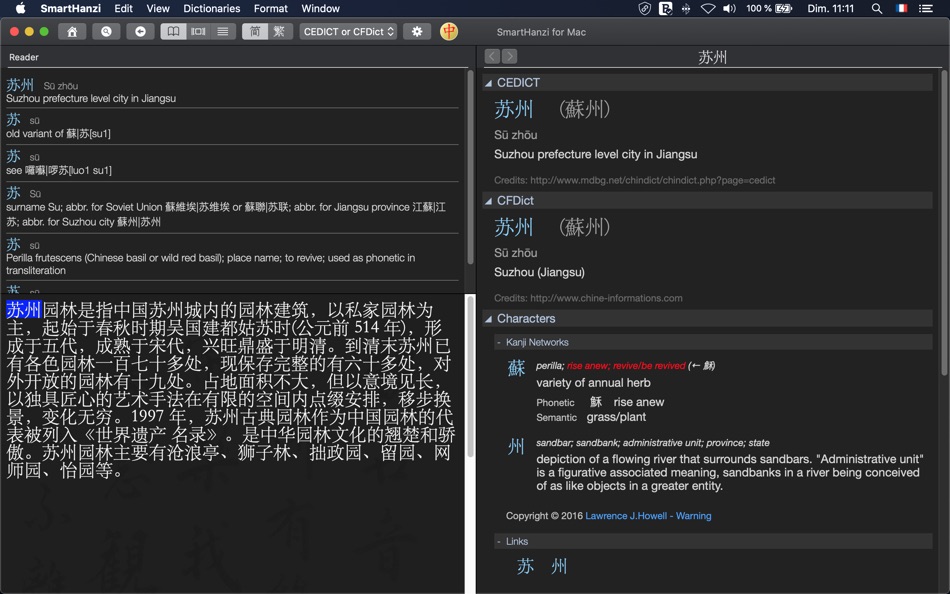Collapse the CFDict section

coord(488,201)
